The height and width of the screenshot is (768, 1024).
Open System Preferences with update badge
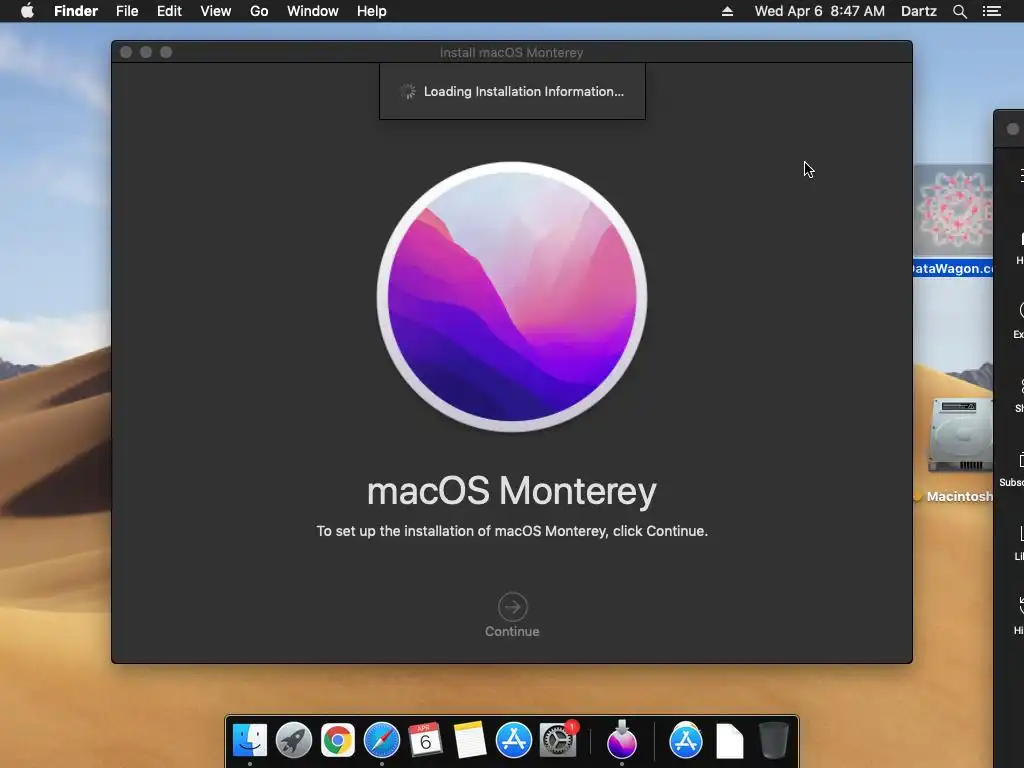pyautogui.click(x=558, y=740)
